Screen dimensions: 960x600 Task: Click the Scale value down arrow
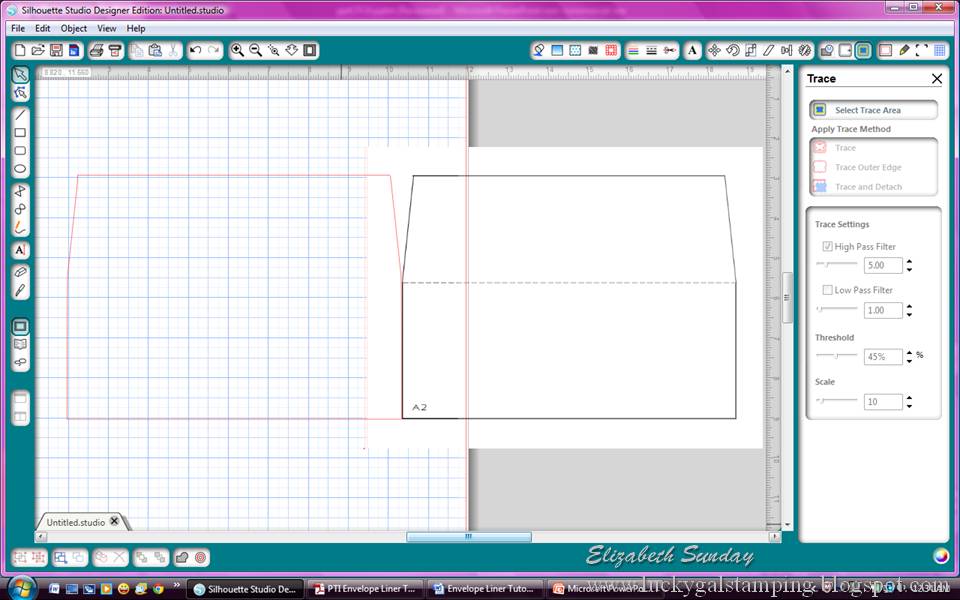[x=909, y=406]
